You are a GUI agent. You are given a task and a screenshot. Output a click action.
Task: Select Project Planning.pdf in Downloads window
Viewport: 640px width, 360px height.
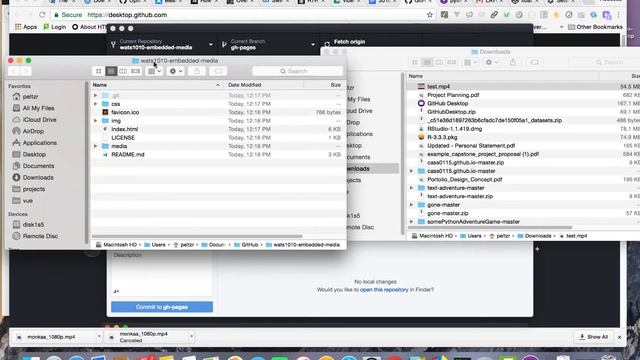point(523,95)
